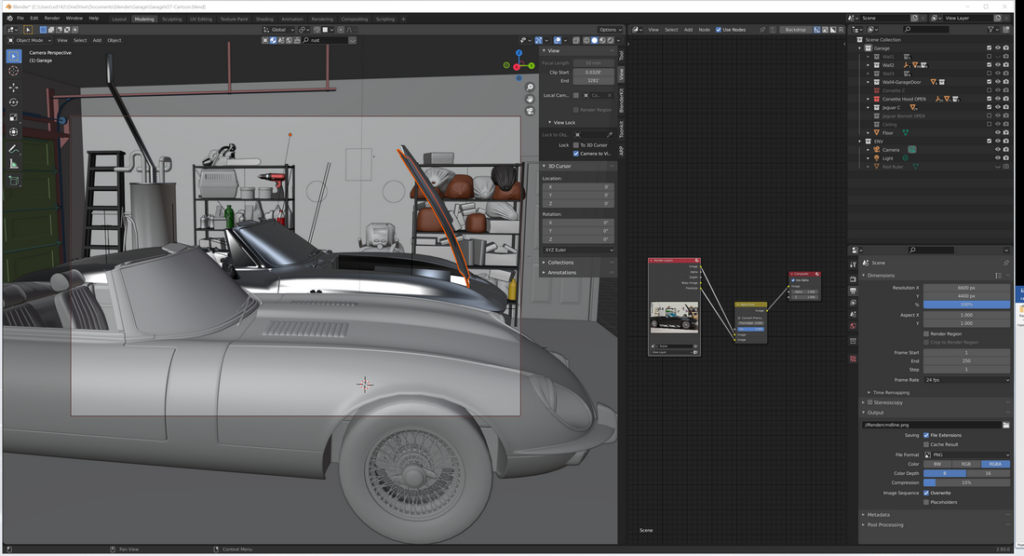Select the Measure tool
Screen dimensions: 1024x556
[x=13, y=163]
